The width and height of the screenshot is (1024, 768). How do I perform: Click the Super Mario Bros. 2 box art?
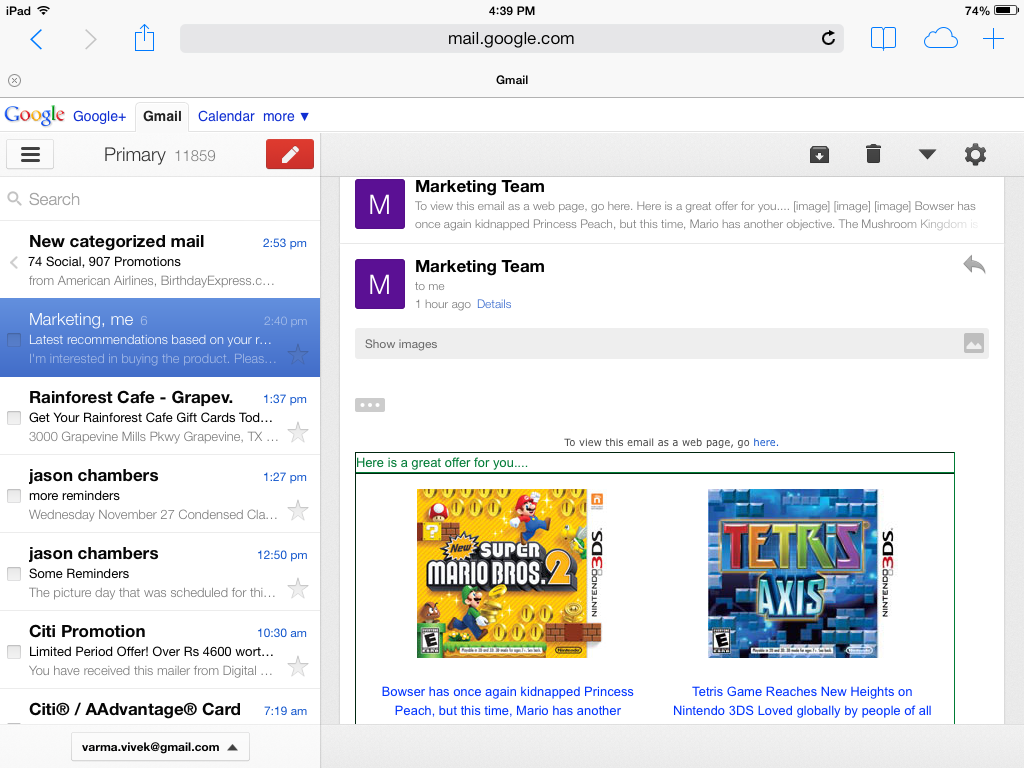pyautogui.click(x=509, y=573)
